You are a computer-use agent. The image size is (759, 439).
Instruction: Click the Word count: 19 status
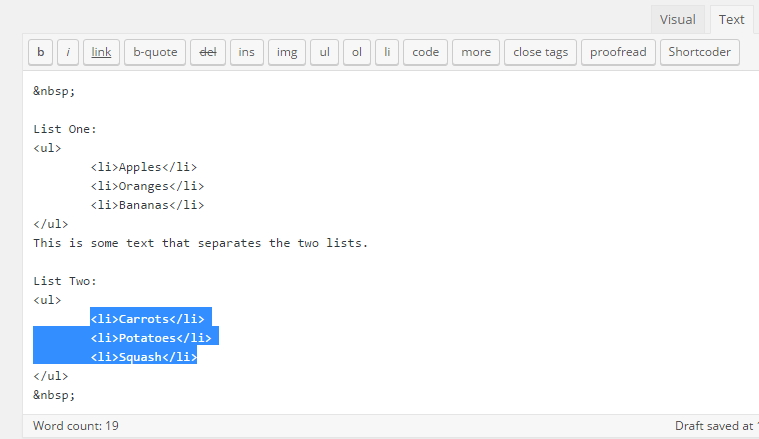pyautogui.click(x=76, y=426)
